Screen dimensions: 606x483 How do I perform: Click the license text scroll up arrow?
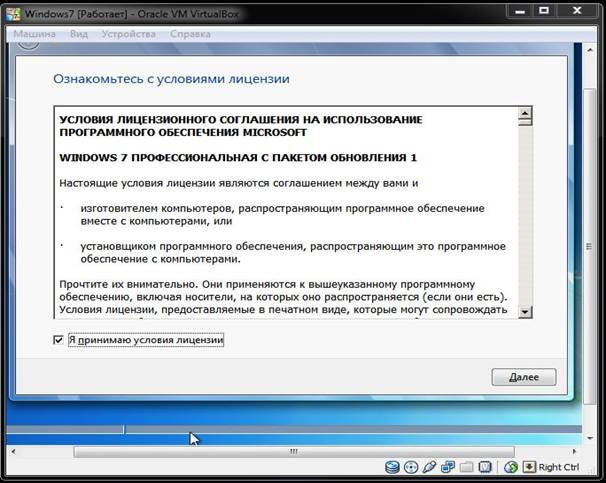coord(525,113)
